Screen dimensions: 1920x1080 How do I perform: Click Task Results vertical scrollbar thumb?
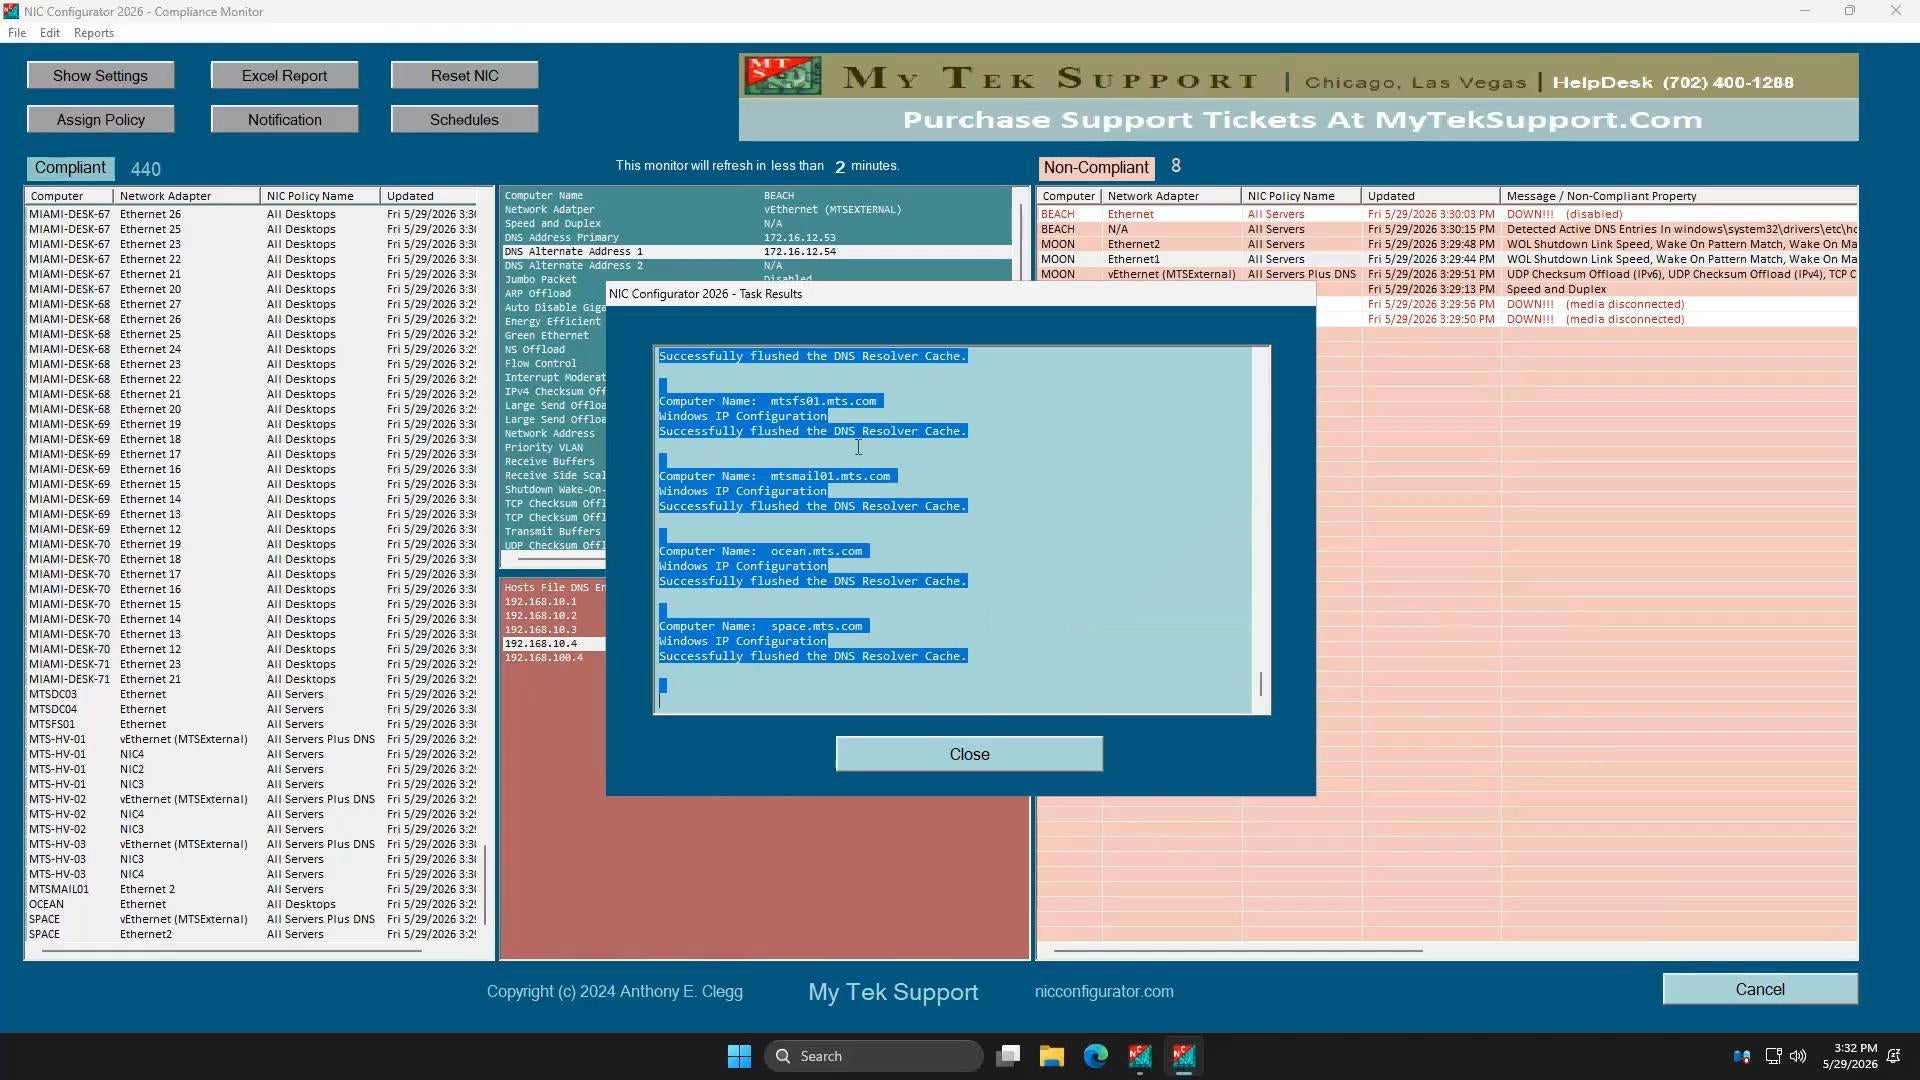click(1261, 684)
